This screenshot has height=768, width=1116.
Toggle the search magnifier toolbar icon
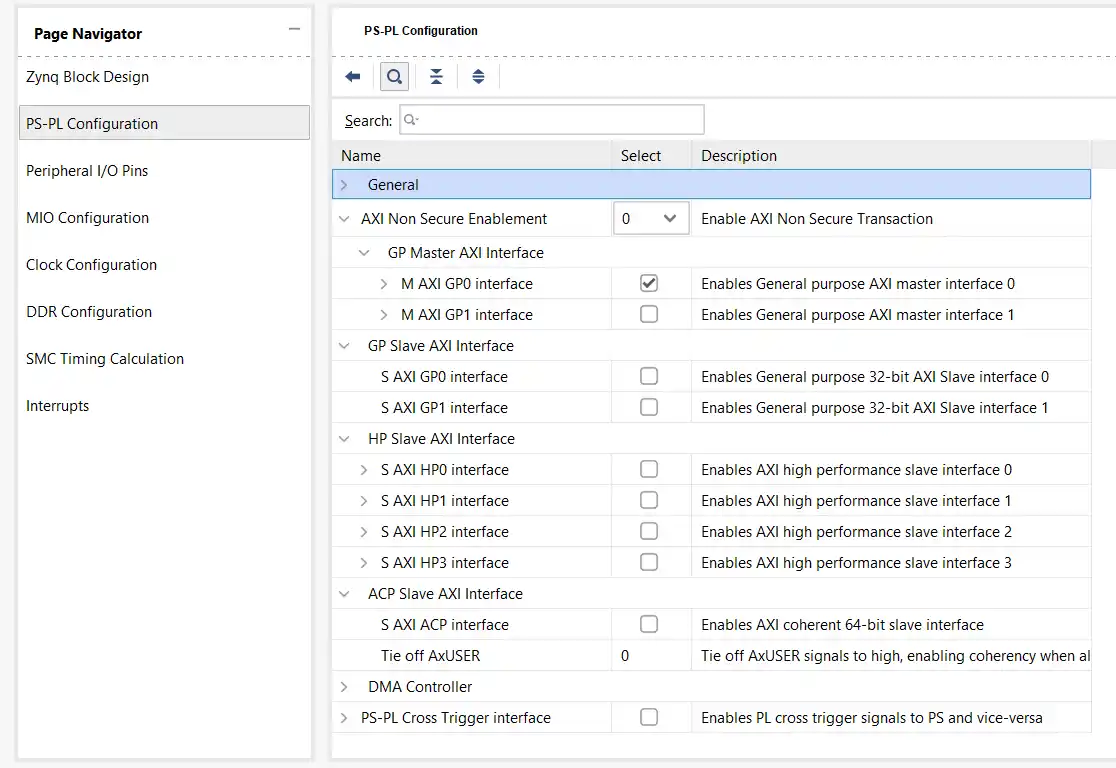pyautogui.click(x=395, y=77)
